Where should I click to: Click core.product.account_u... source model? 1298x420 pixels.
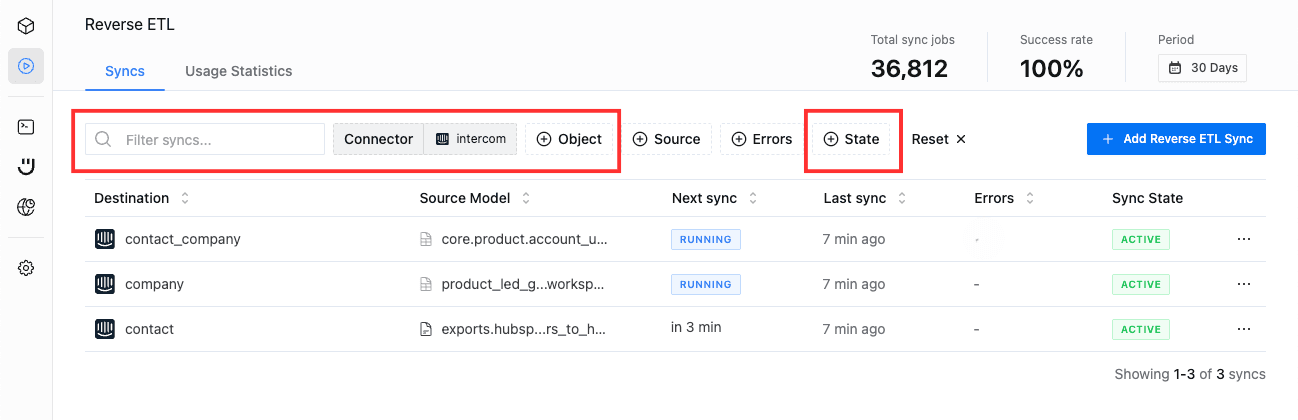click(524, 240)
